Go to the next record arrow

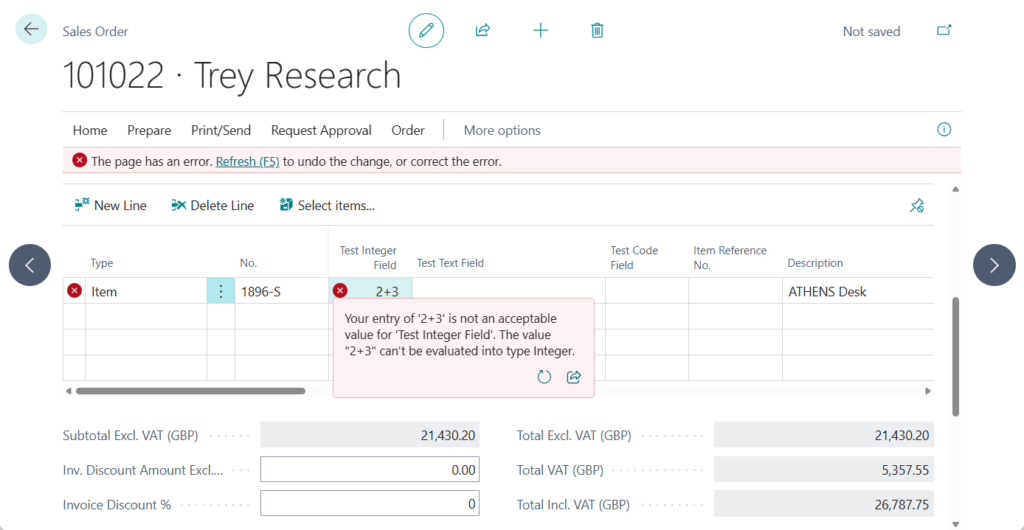tap(993, 265)
